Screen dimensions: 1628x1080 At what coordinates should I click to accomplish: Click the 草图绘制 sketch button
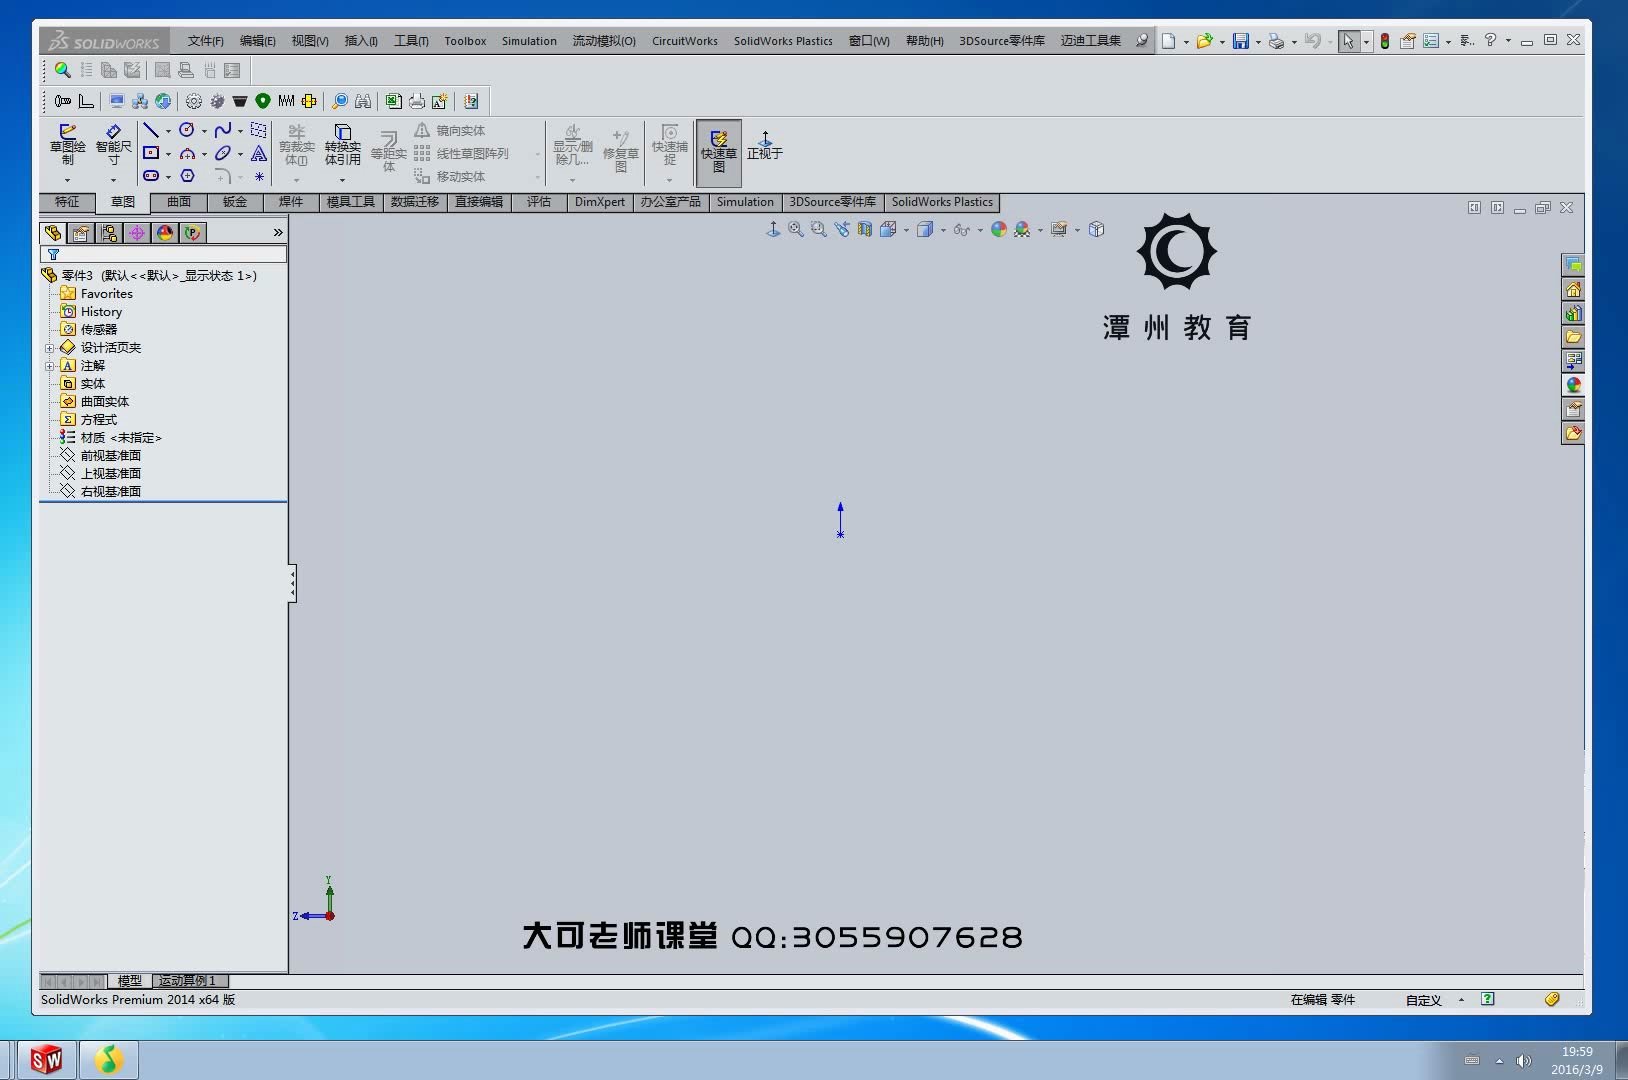(66, 145)
